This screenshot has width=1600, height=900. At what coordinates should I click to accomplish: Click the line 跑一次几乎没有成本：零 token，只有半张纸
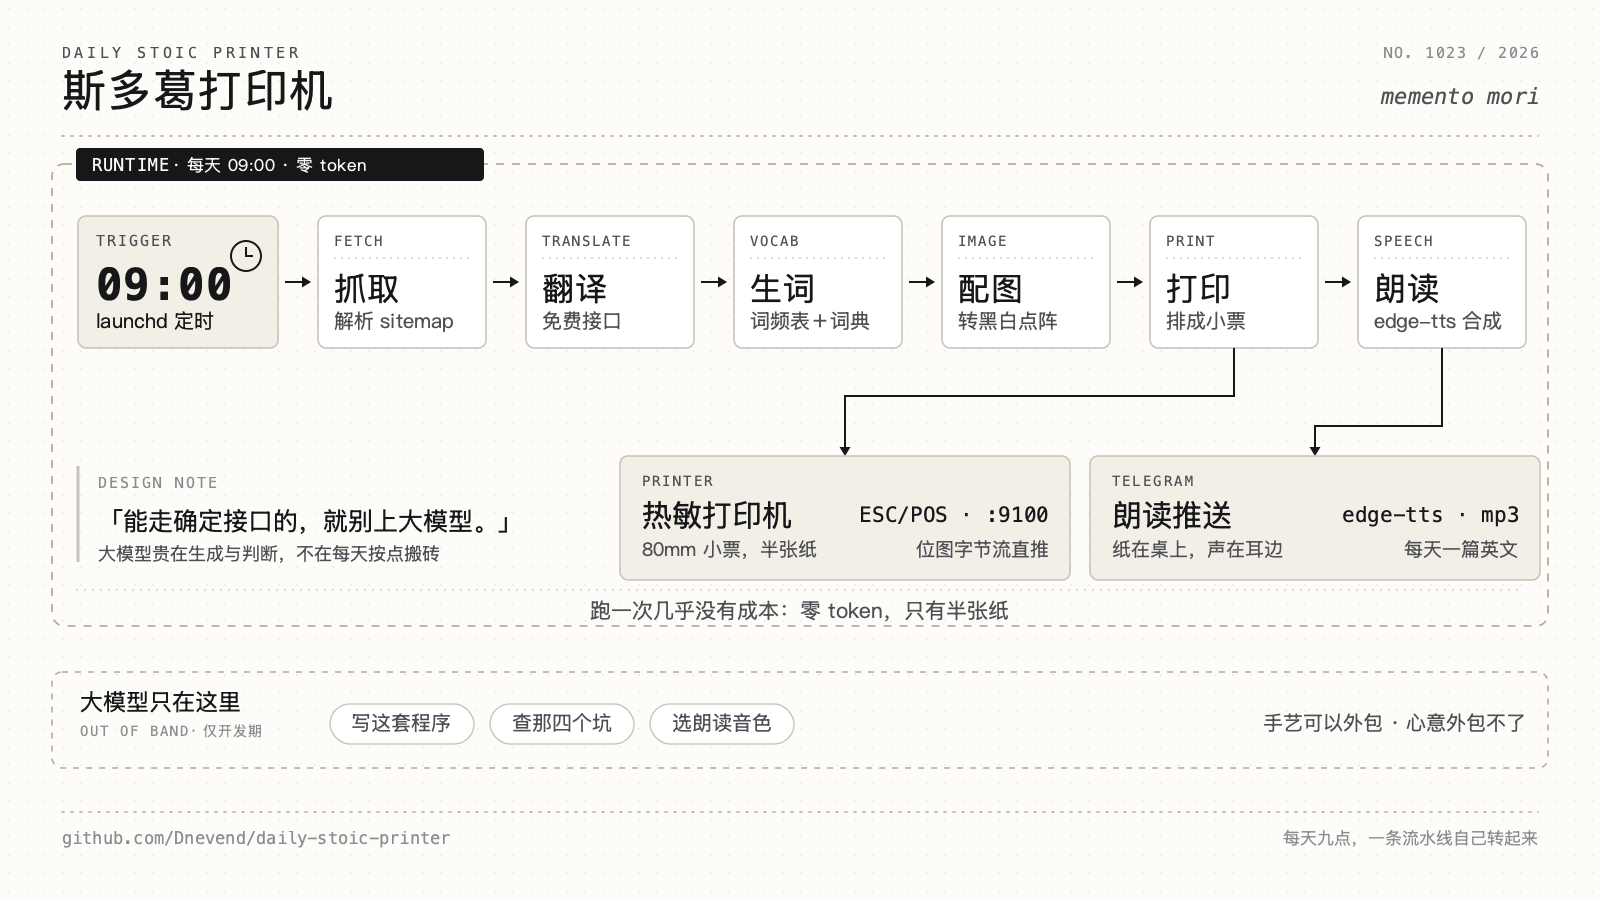799,611
